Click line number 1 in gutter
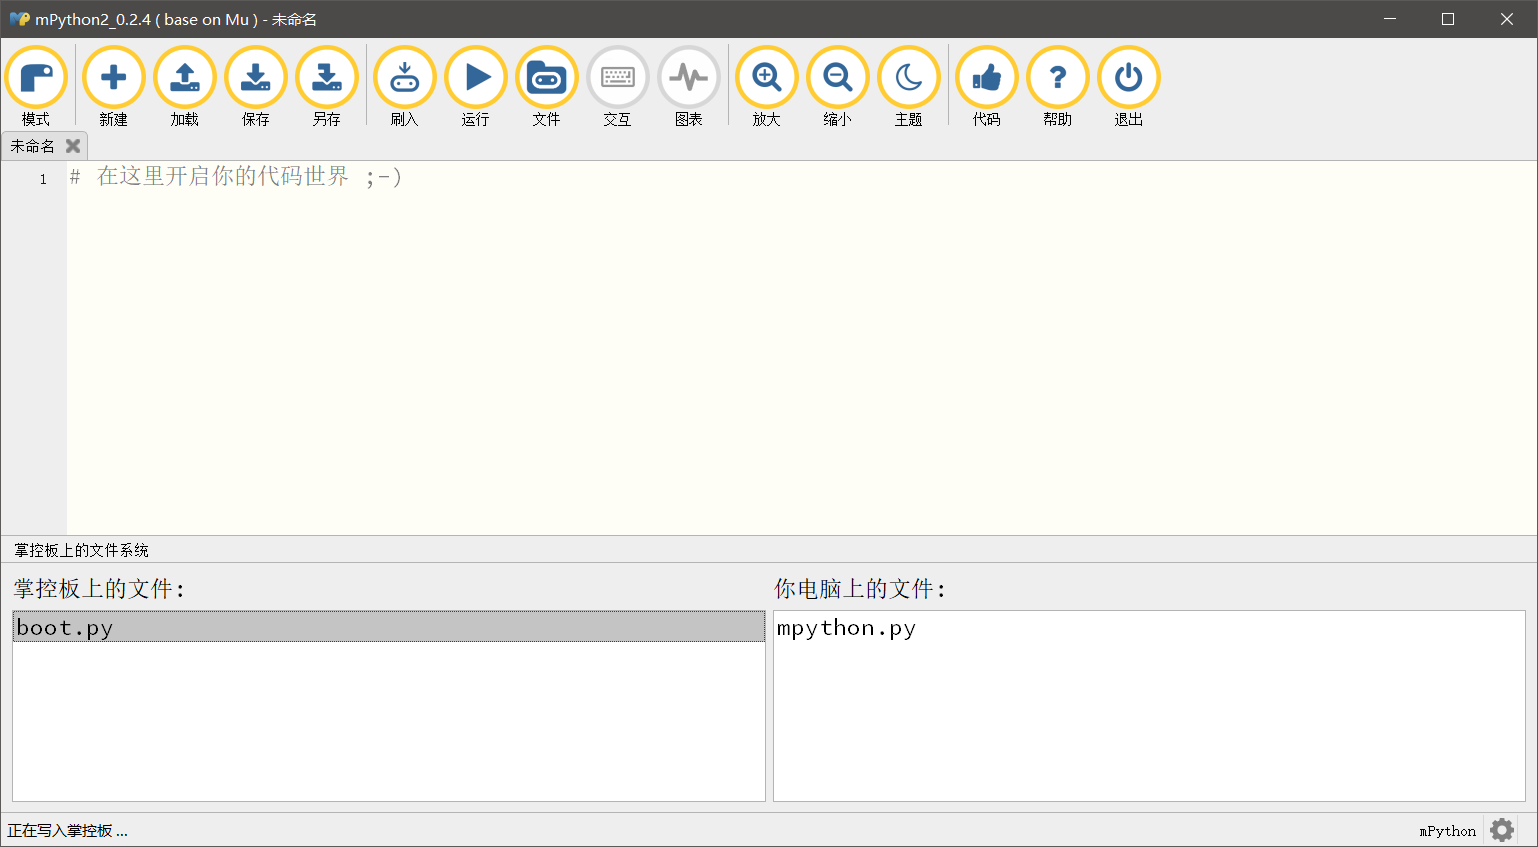Image resolution: width=1538 pixels, height=847 pixels. coord(43,179)
